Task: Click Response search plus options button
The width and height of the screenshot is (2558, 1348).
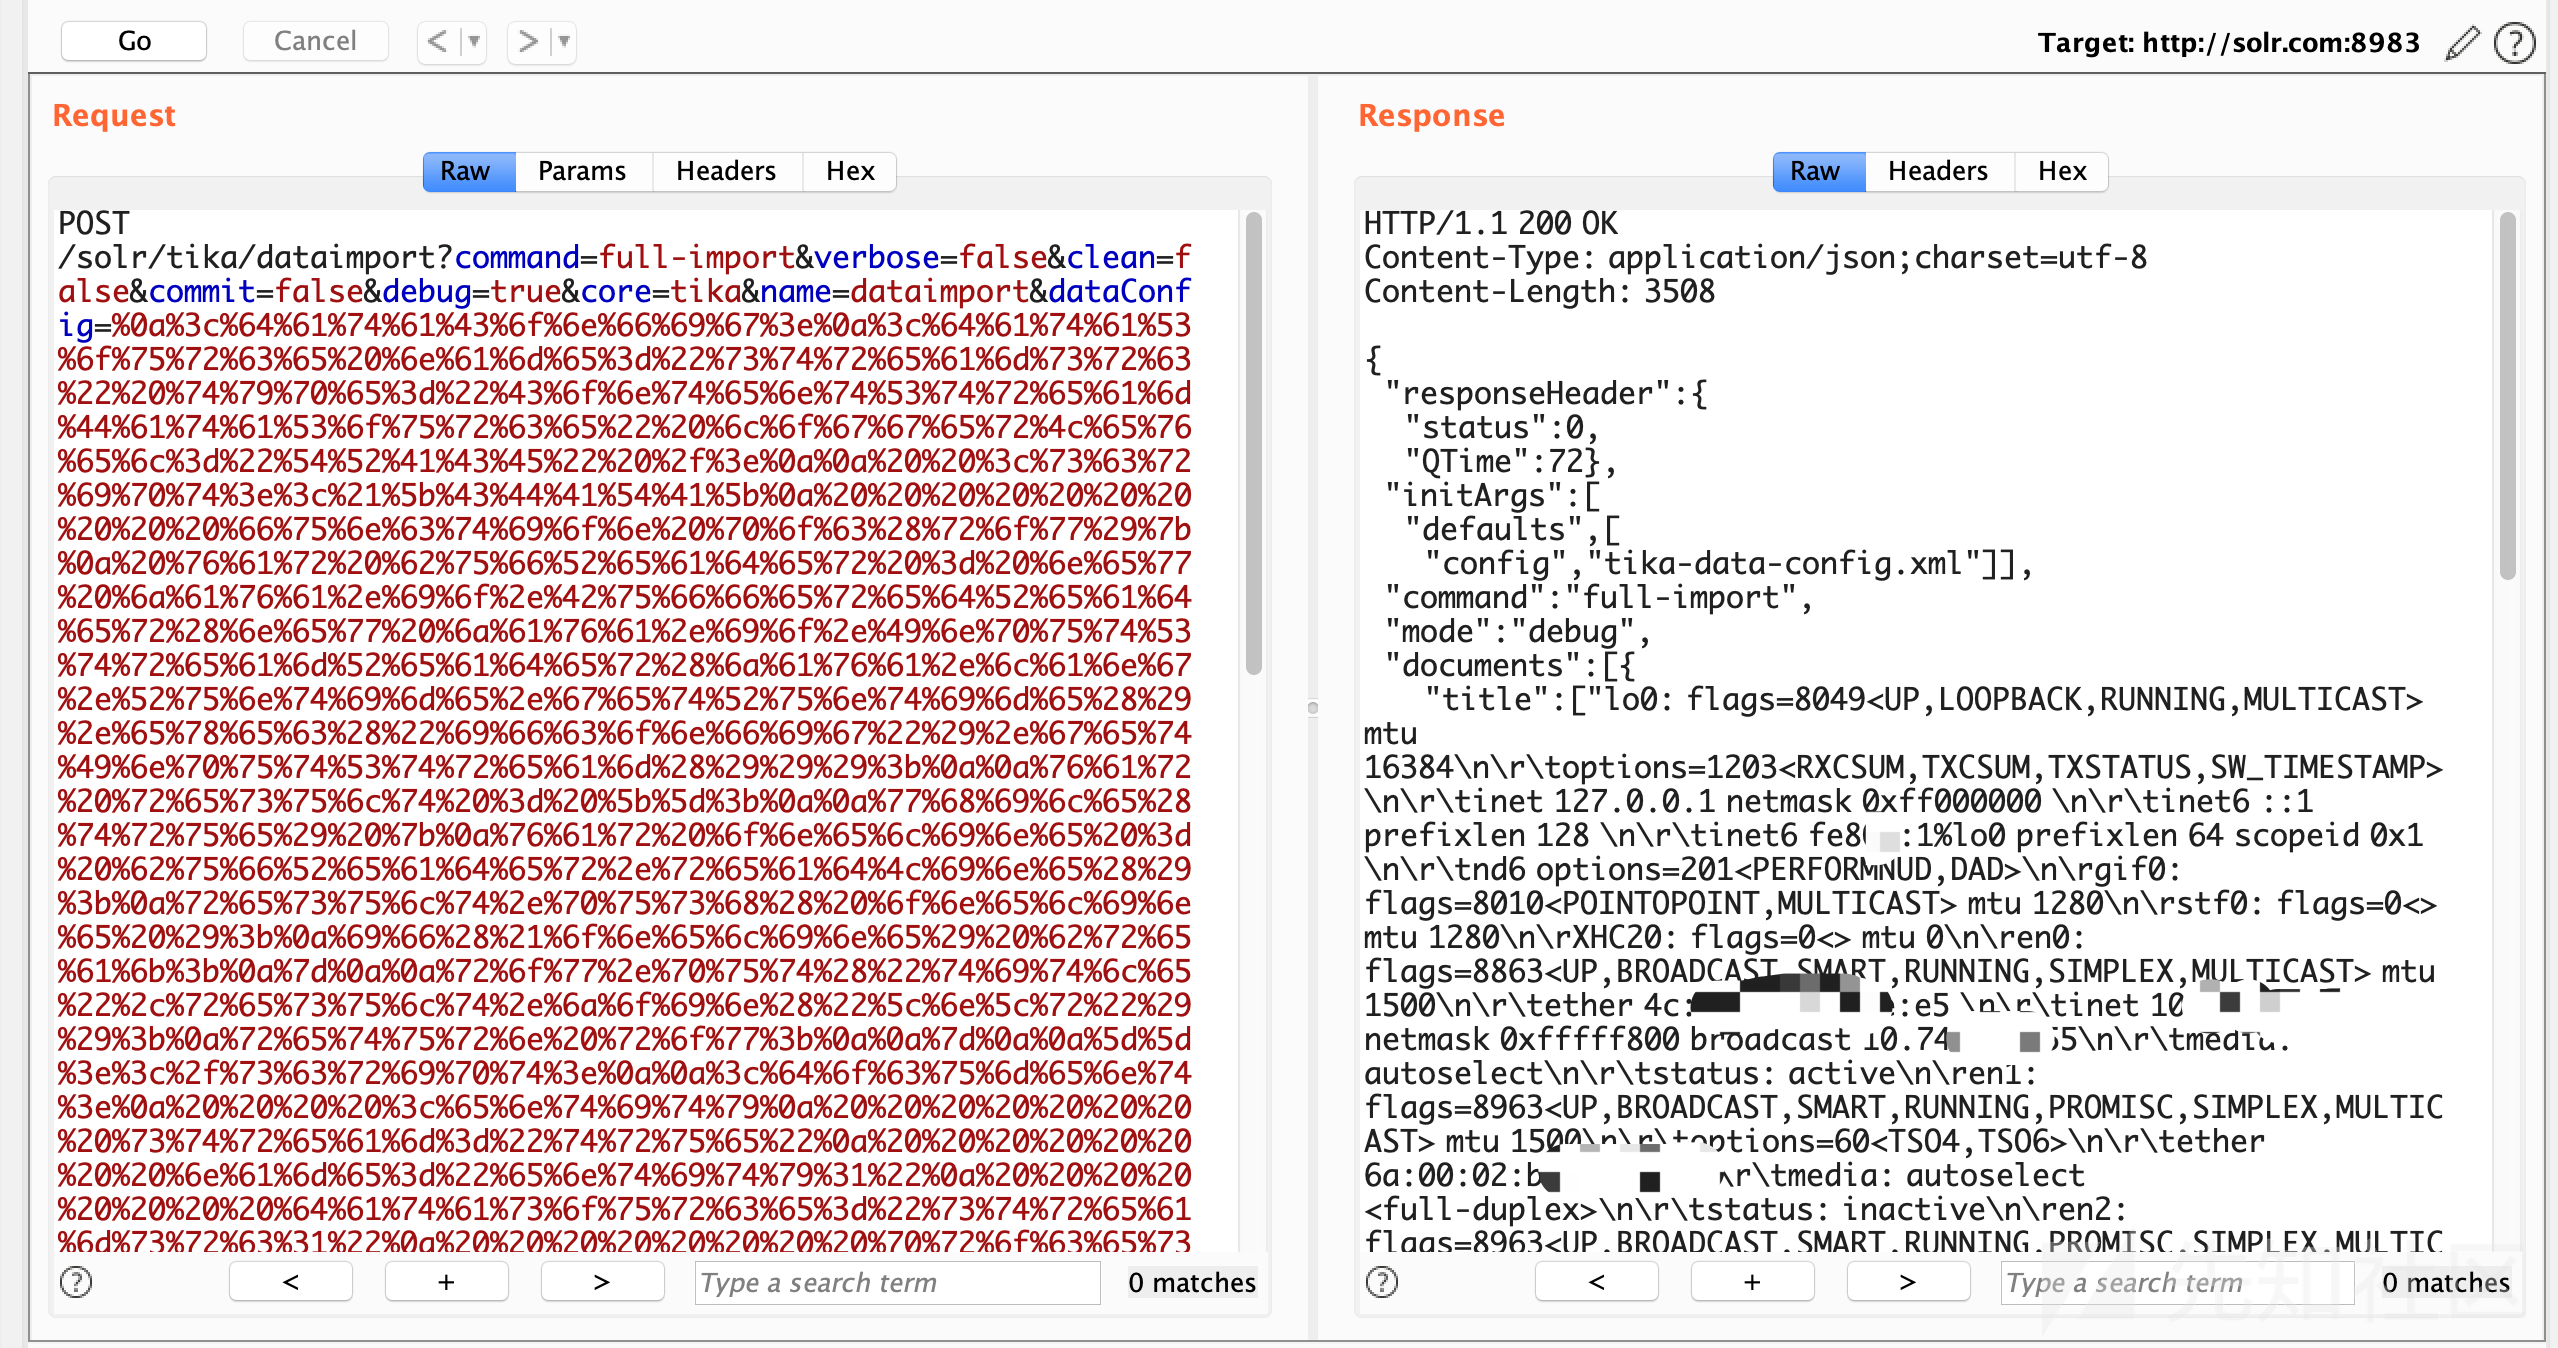Action: pos(1753,1281)
